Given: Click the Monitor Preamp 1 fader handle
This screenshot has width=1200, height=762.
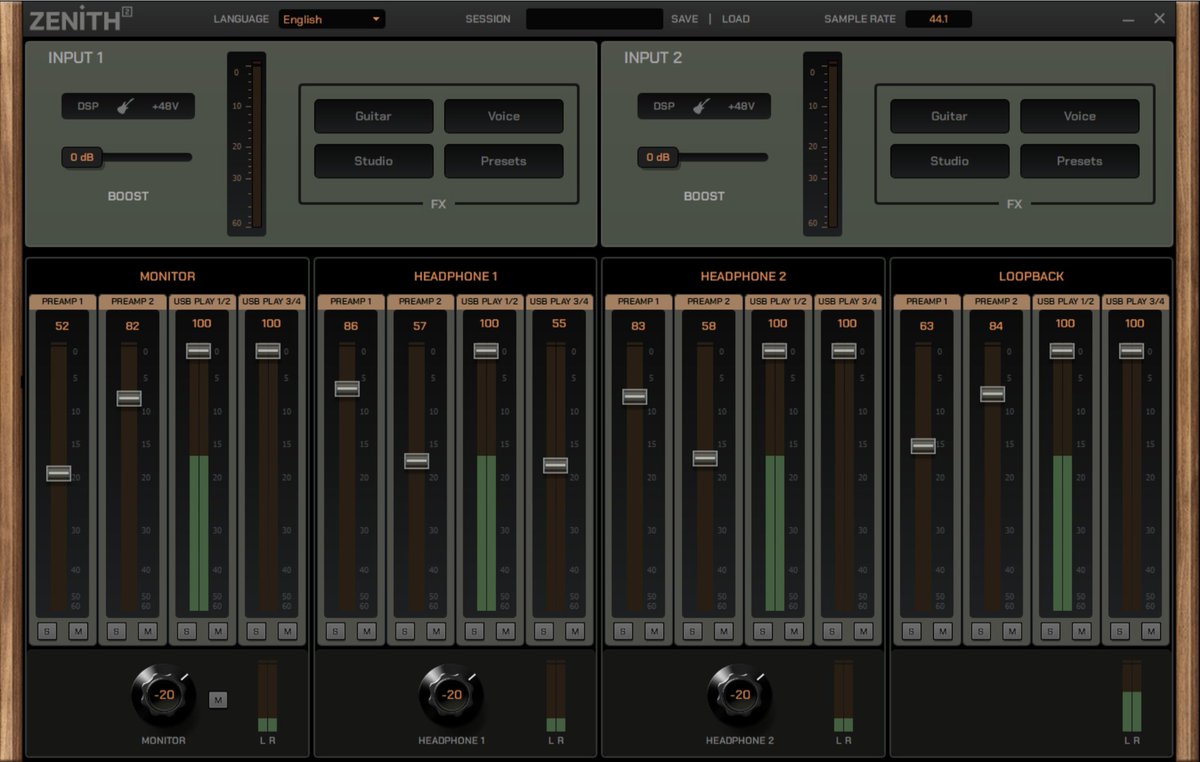Looking at the screenshot, I should [59, 473].
